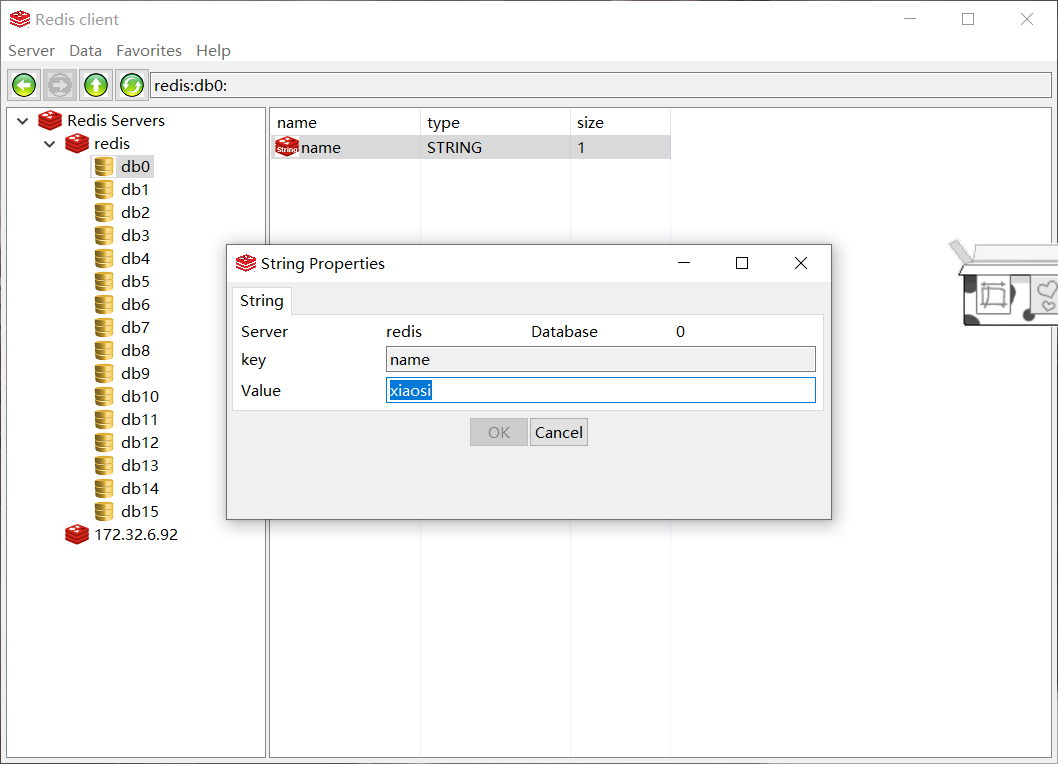
Task: Click the db6 database icon
Action: (x=104, y=304)
